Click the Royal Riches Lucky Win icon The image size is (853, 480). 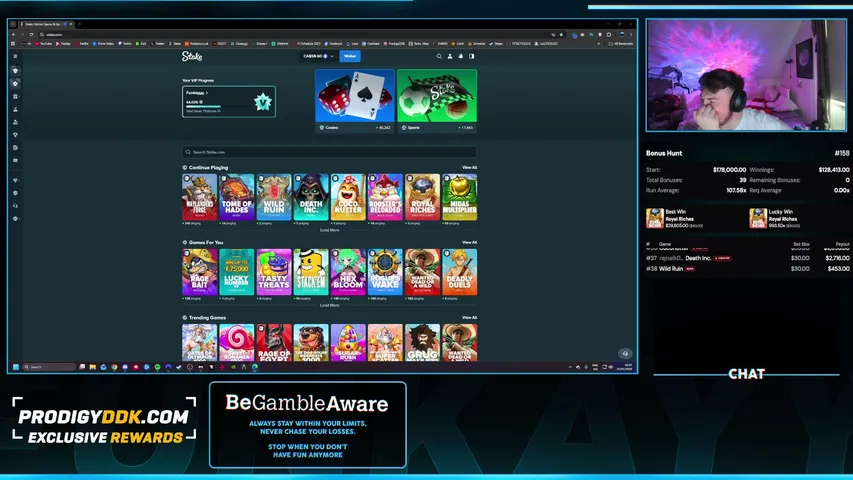click(x=758, y=218)
